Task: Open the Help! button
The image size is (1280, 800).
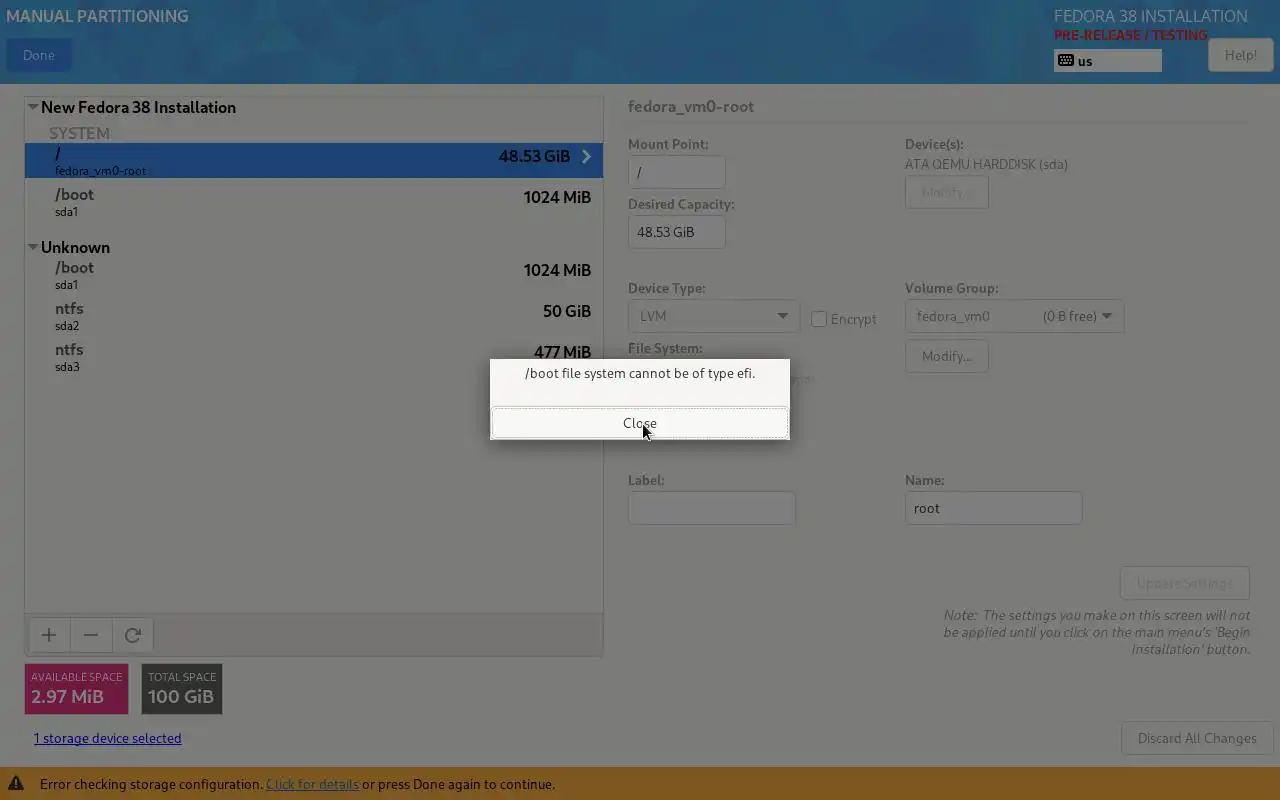Action: pos(1240,55)
